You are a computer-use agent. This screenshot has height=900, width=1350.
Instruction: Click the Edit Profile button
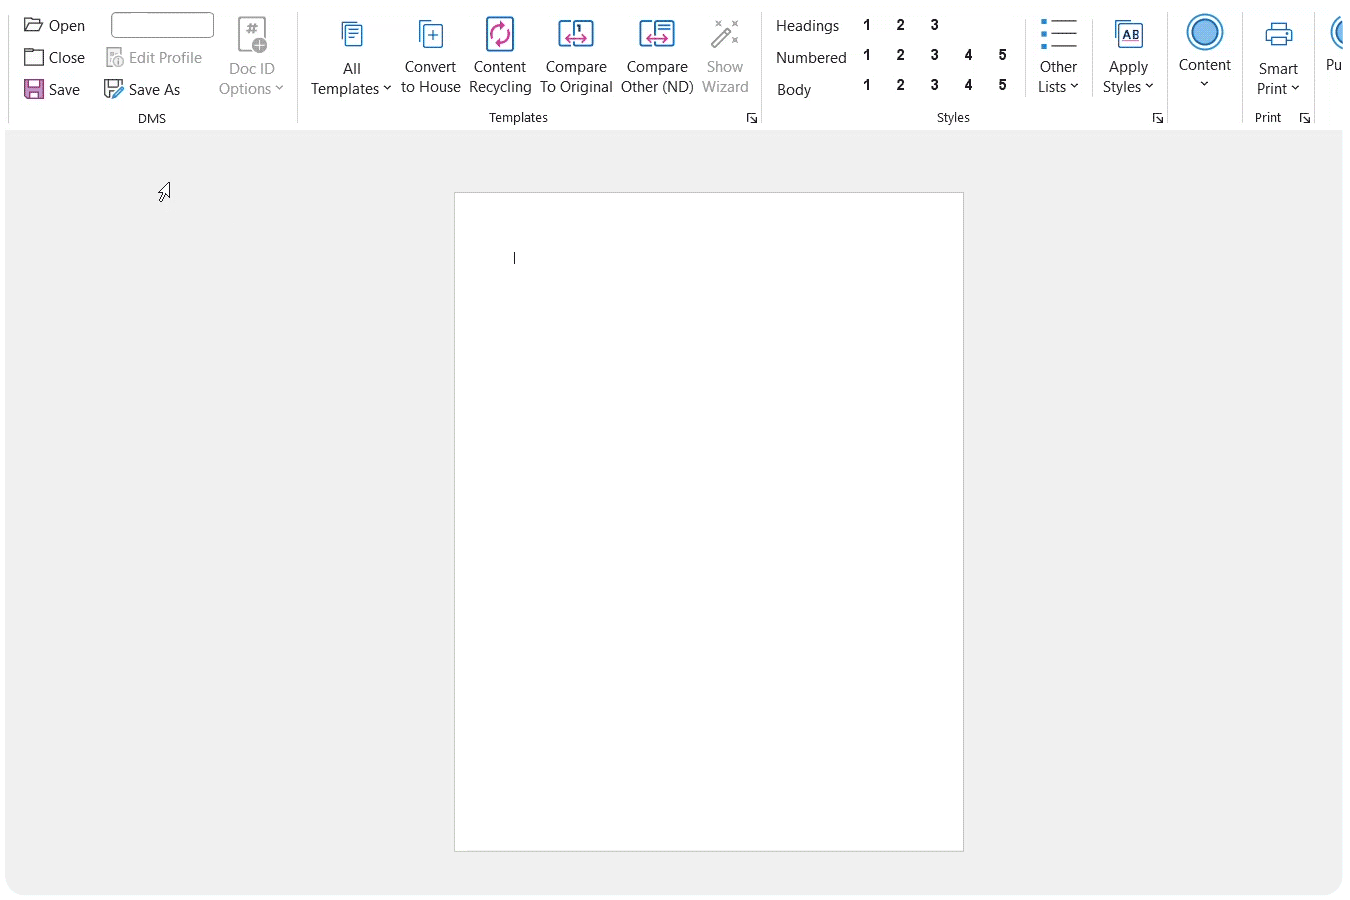tap(154, 57)
